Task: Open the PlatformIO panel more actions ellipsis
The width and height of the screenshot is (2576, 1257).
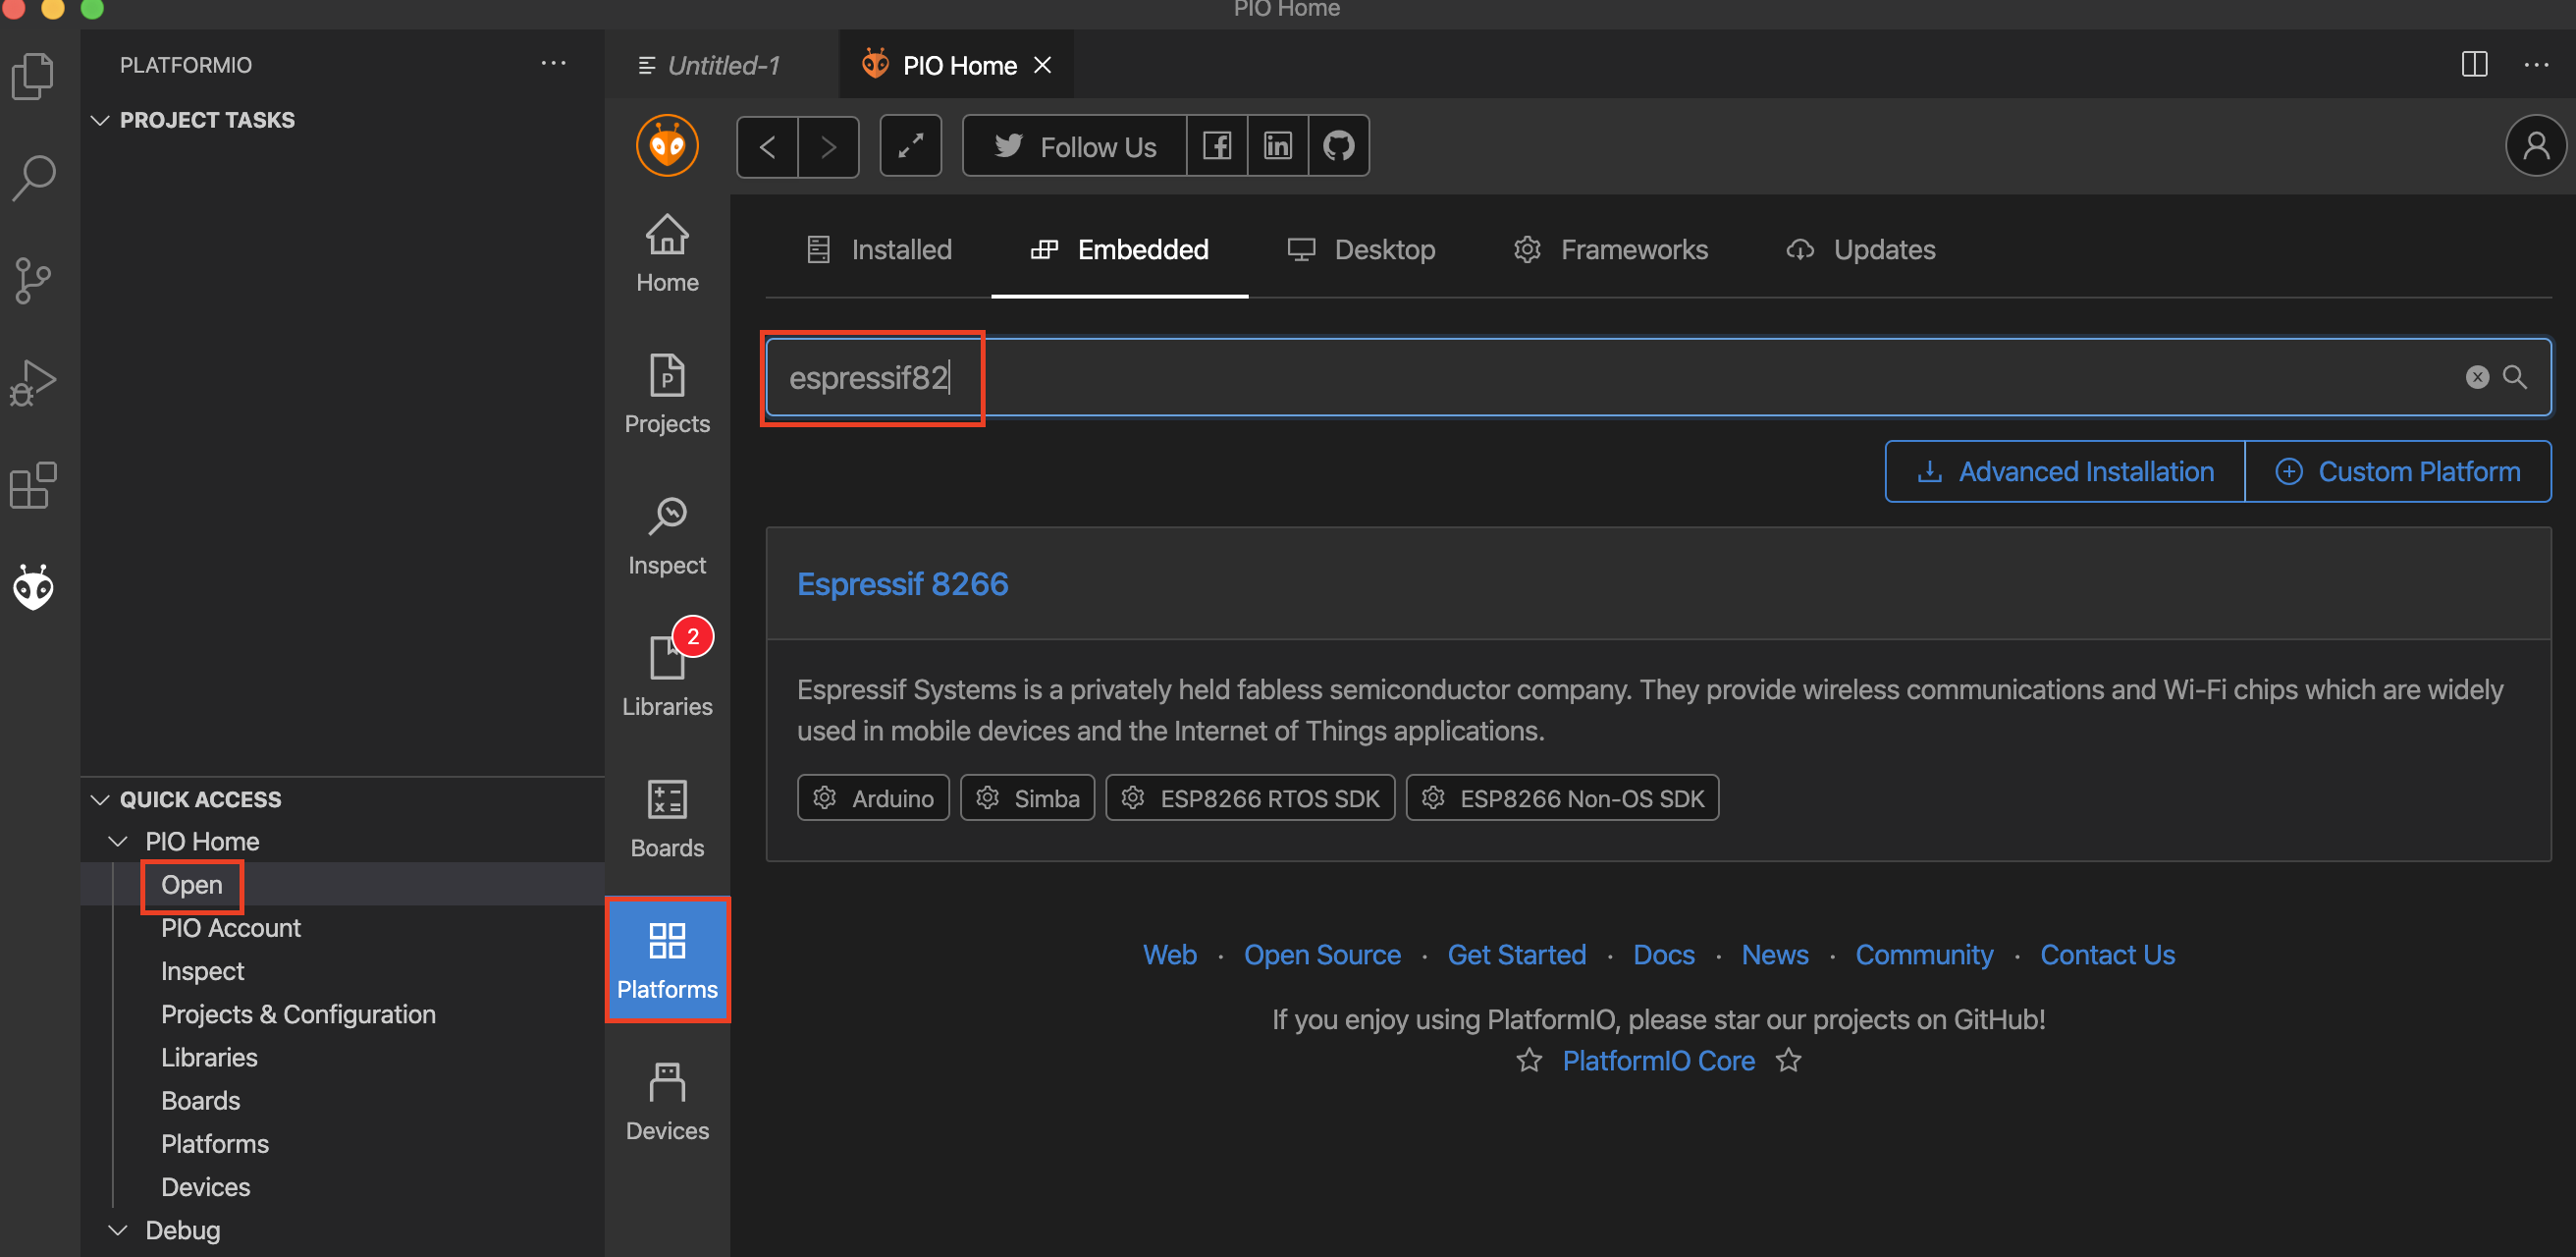Action: coord(553,64)
